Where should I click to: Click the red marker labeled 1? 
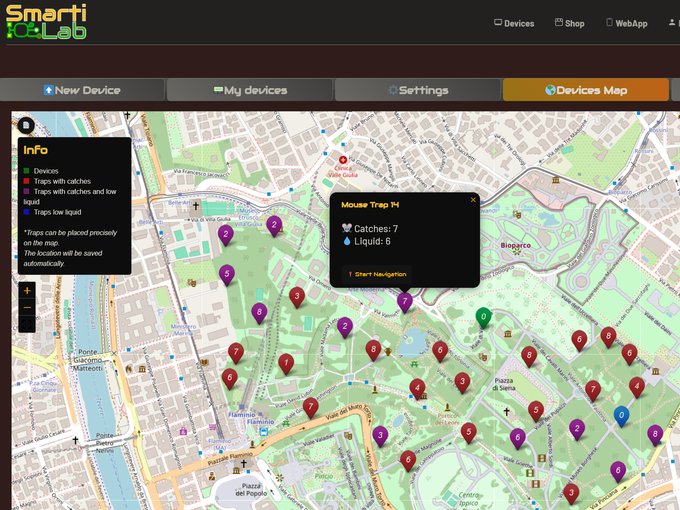[x=286, y=362]
